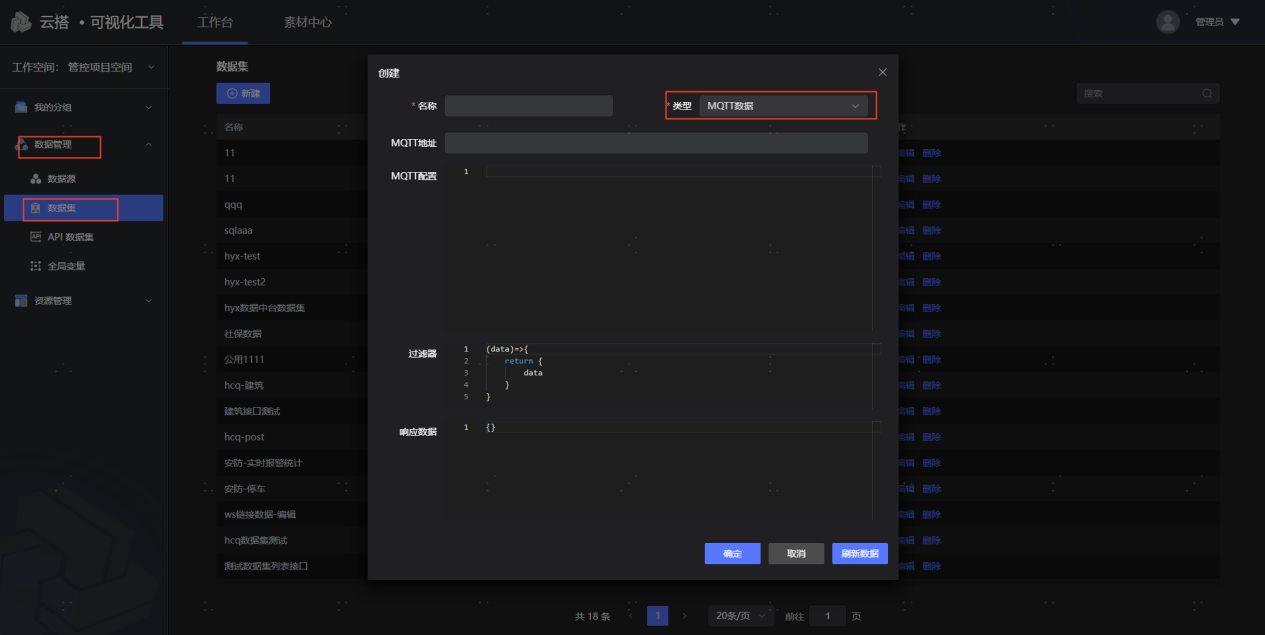The width and height of the screenshot is (1265, 635).
Task: Open 数据源 in the sidebar
Action: [x=61, y=179]
